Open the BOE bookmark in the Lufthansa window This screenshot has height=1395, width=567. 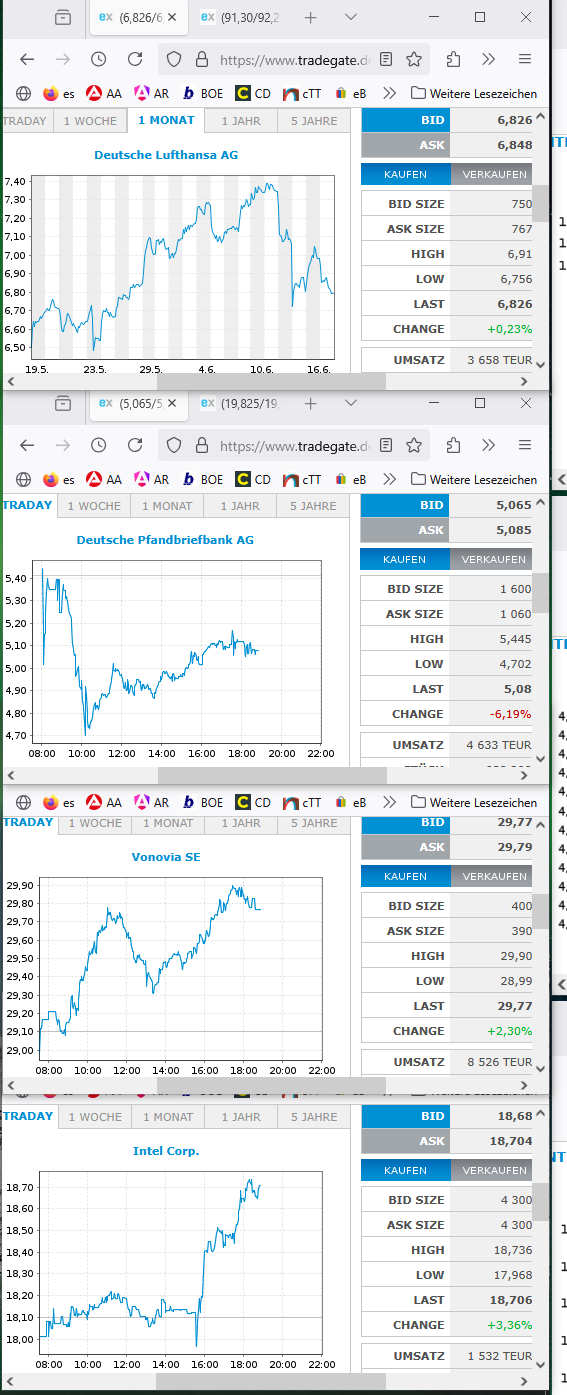click(x=203, y=93)
